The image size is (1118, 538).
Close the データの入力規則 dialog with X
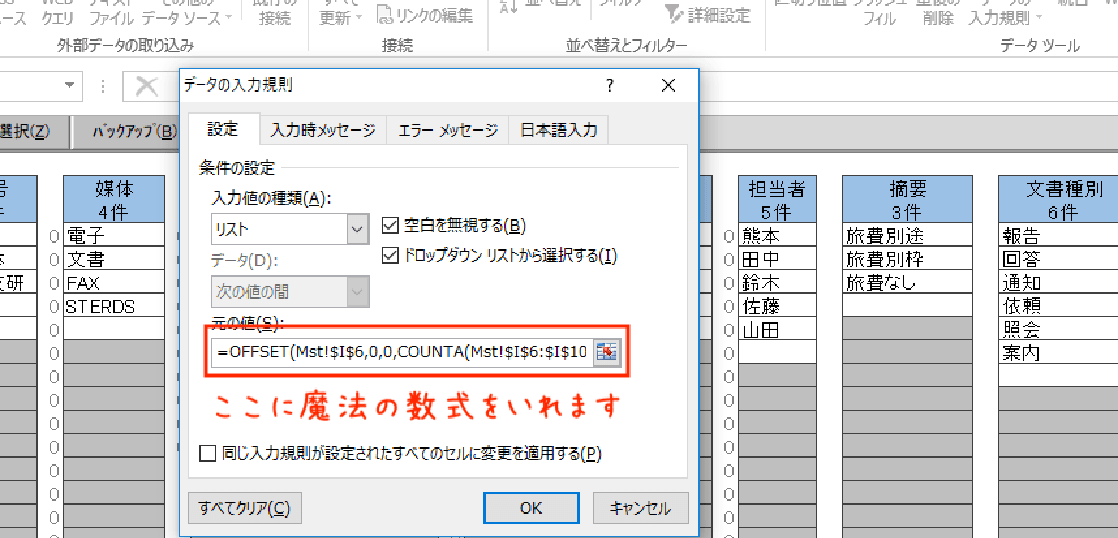point(668,86)
